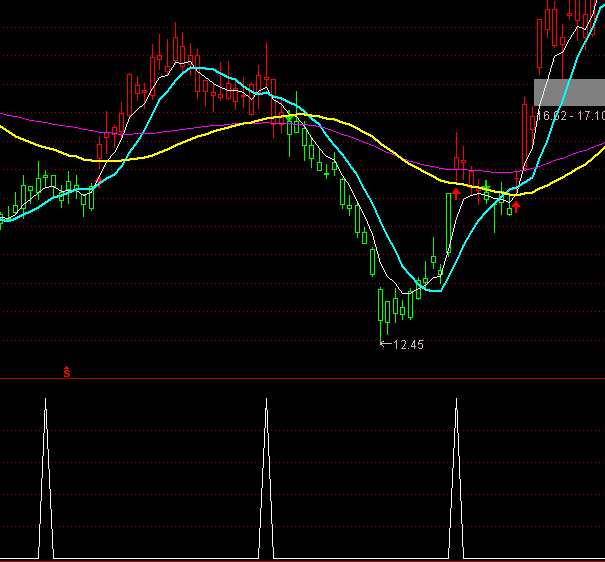
Task: Click the 12.45 lowest price label
Action: [x=407, y=345]
